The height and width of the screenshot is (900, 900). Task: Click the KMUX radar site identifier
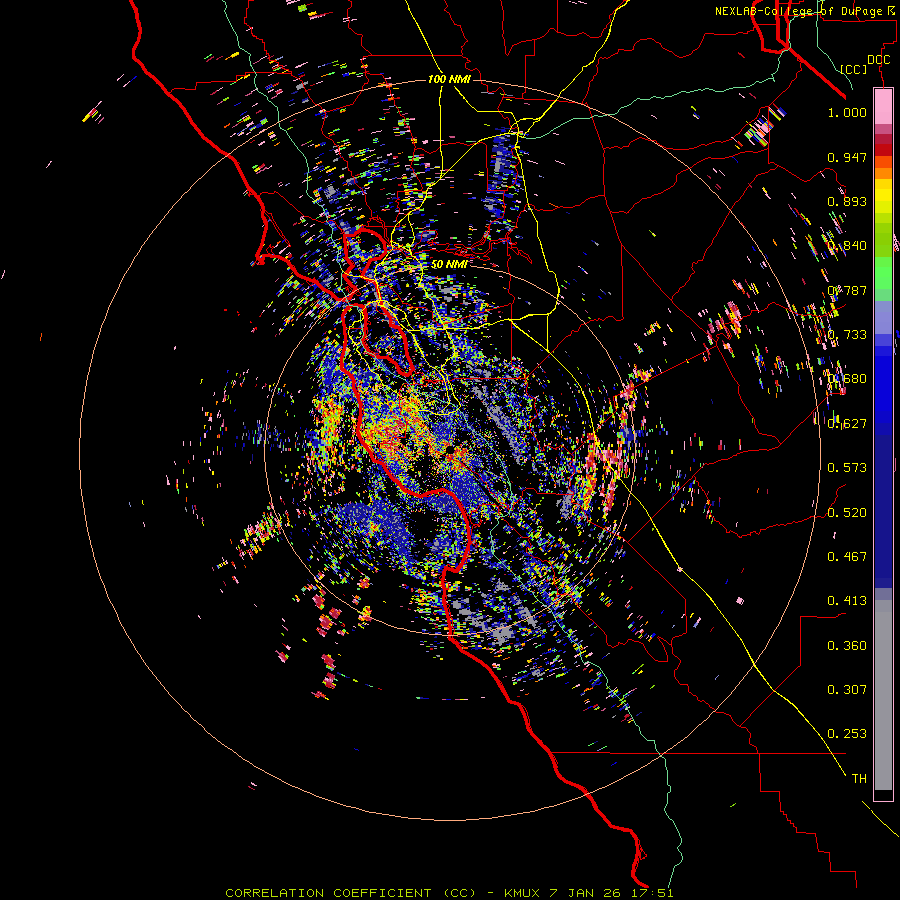tap(523, 893)
